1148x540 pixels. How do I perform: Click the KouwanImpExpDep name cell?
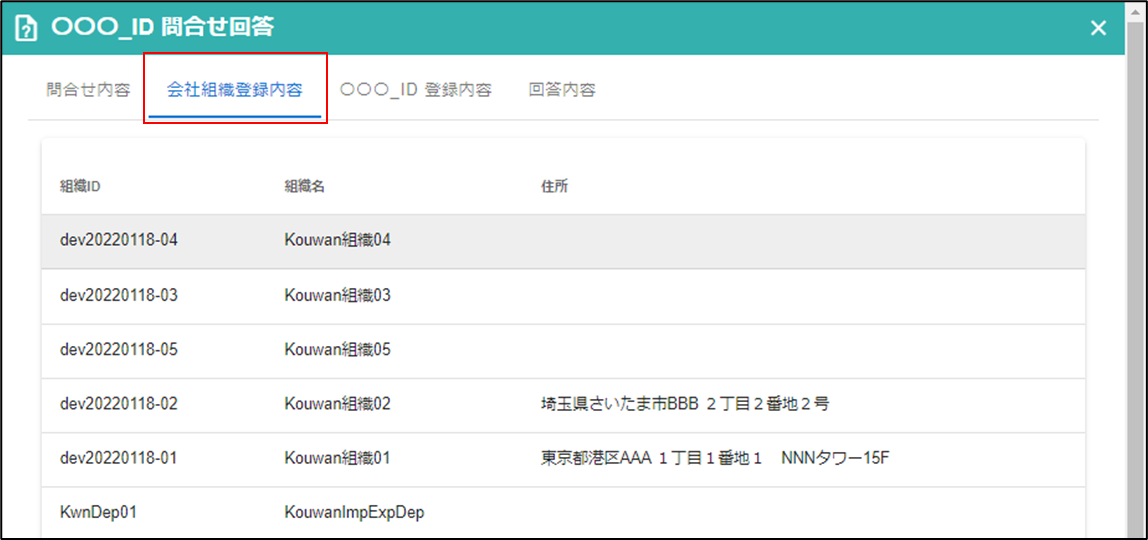tap(354, 512)
